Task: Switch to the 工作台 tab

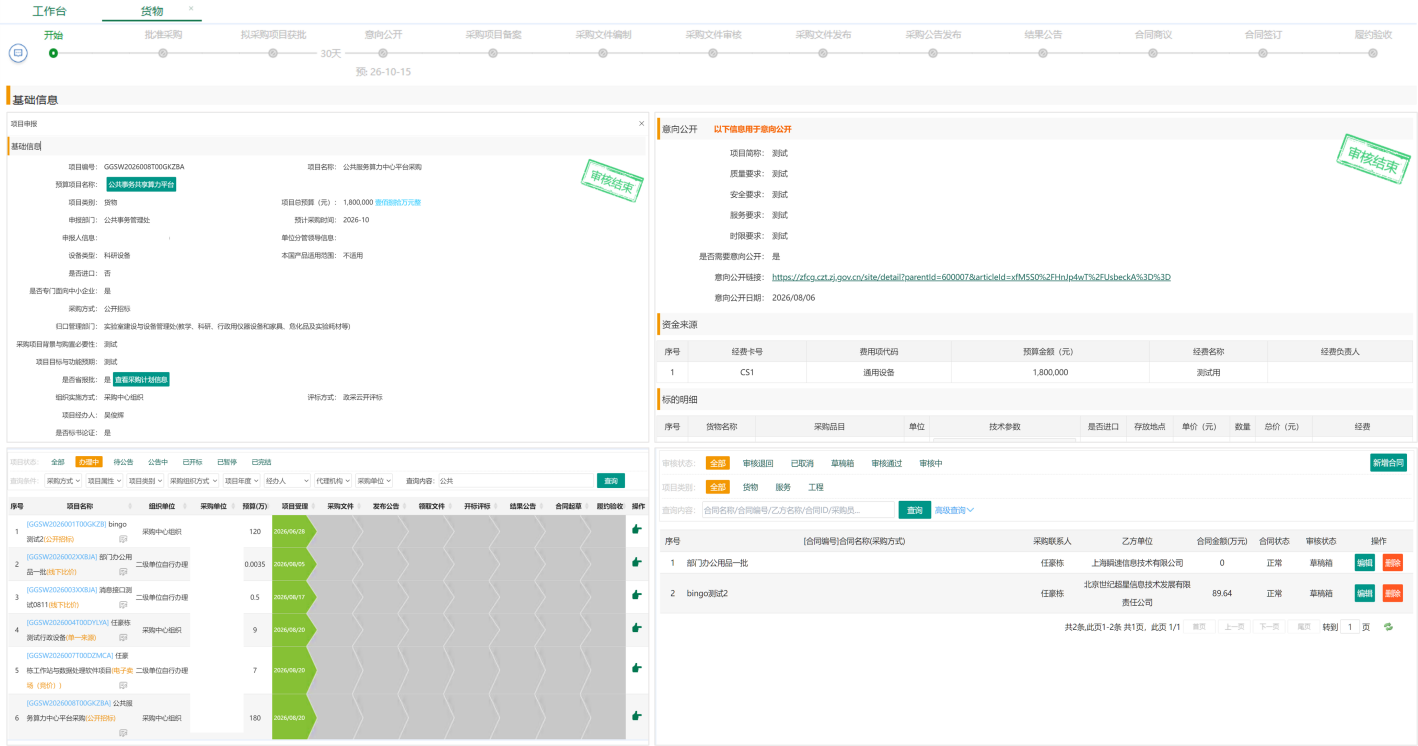Action: point(49,11)
